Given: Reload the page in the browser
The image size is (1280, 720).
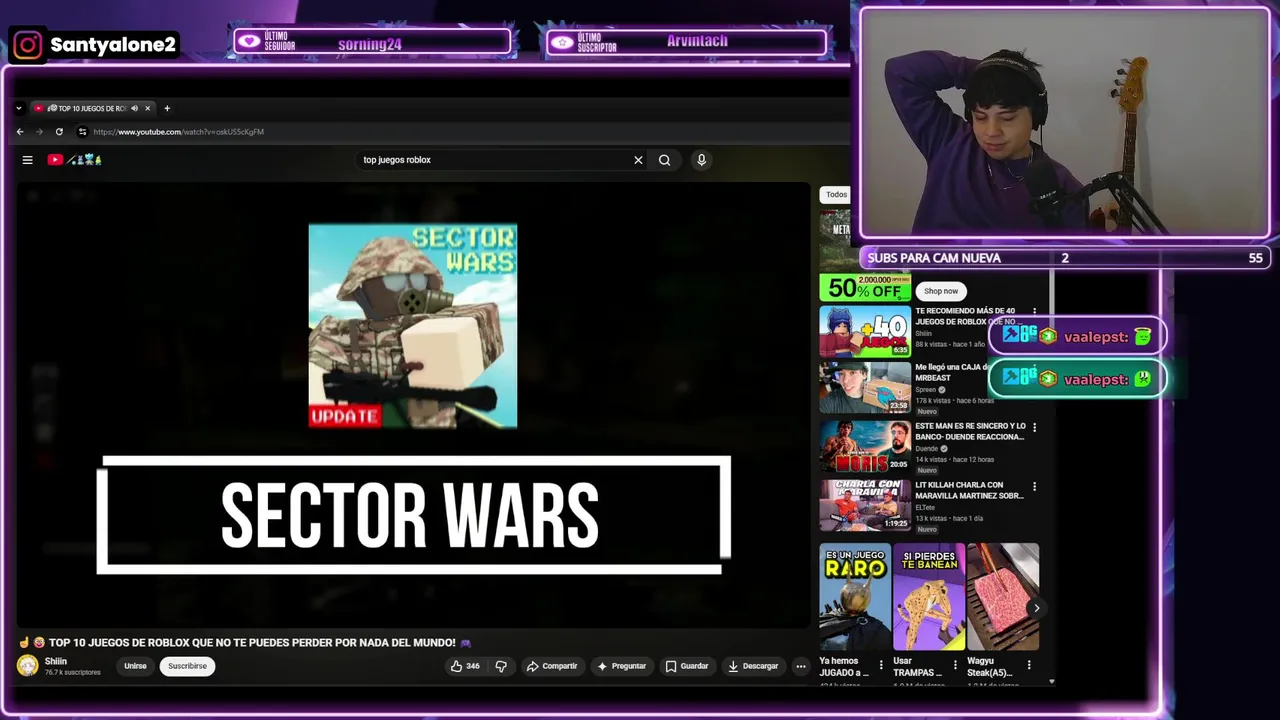Looking at the screenshot, I should (59, 132).
